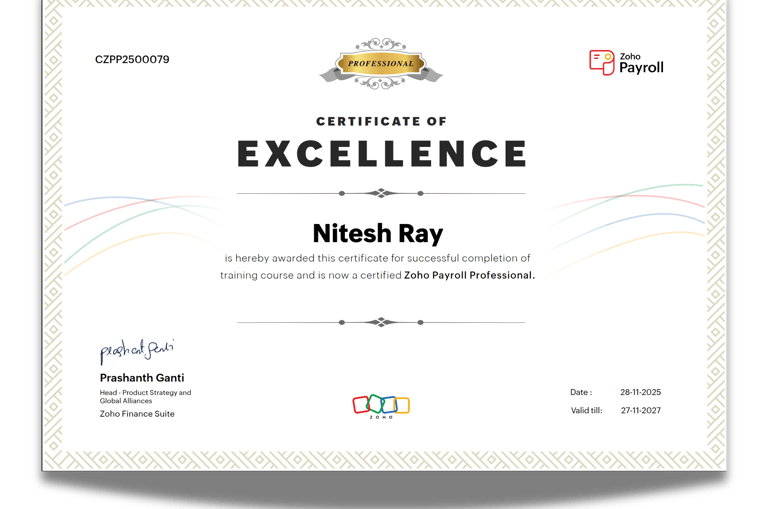The height and width of the screenshot is (509, 768).
Task: Click the 'CERTIFICATE OF' heading
Action: coord(382,121)
